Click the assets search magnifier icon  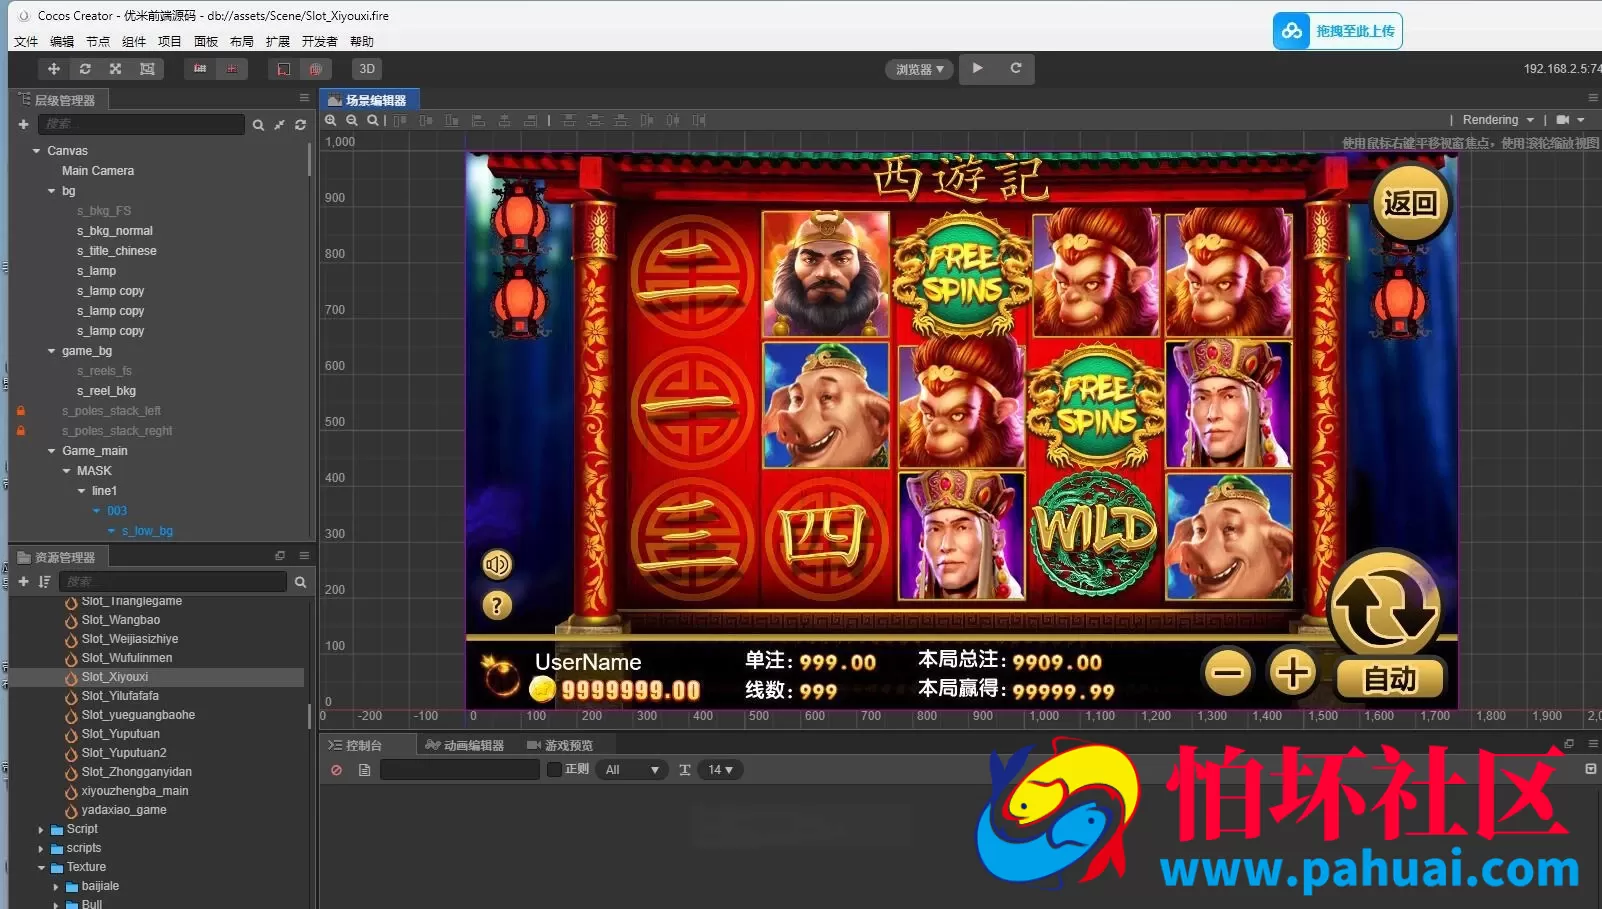(x=300, y=582)
